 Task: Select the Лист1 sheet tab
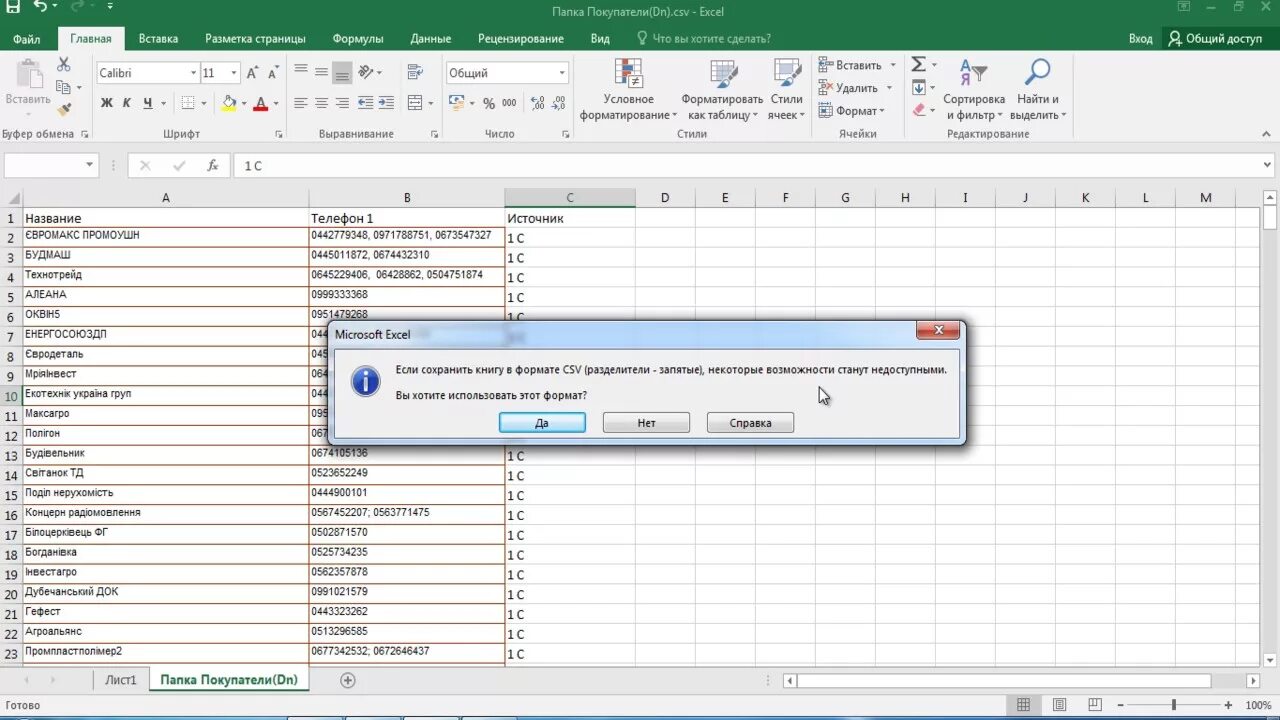(121, 680)
